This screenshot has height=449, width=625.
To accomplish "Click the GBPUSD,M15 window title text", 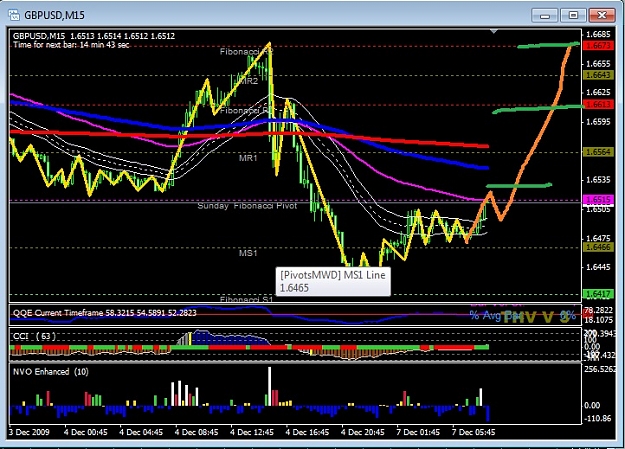I will 54,16.
